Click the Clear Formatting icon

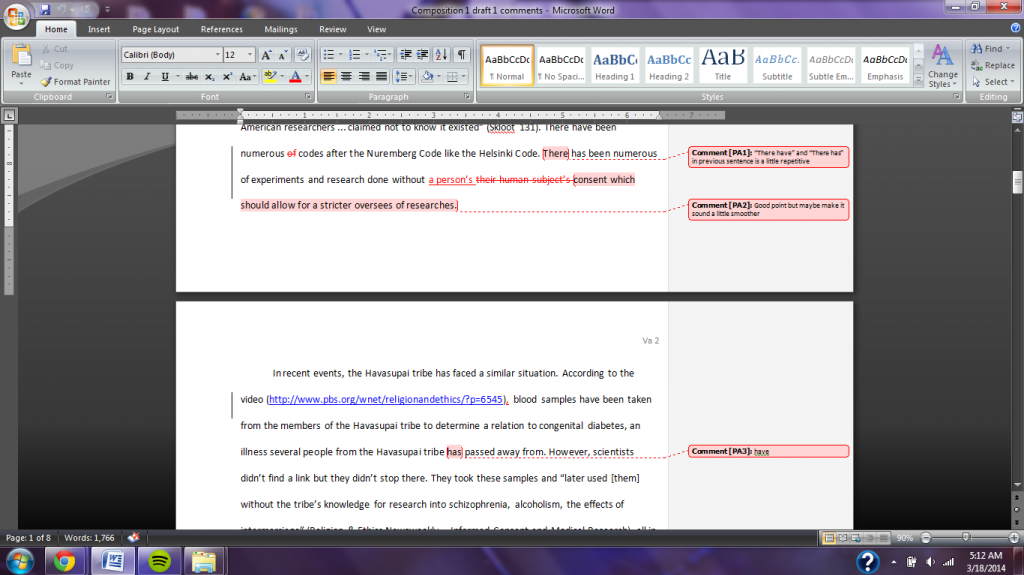click(304, 55)
